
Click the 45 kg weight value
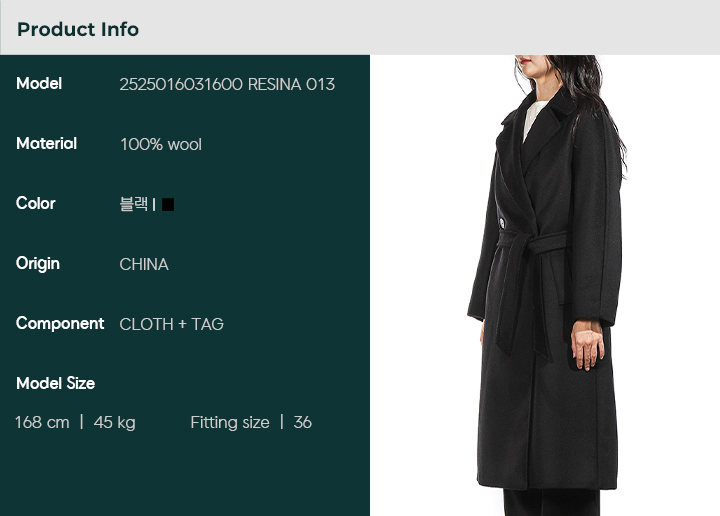(x=114, y=422)
